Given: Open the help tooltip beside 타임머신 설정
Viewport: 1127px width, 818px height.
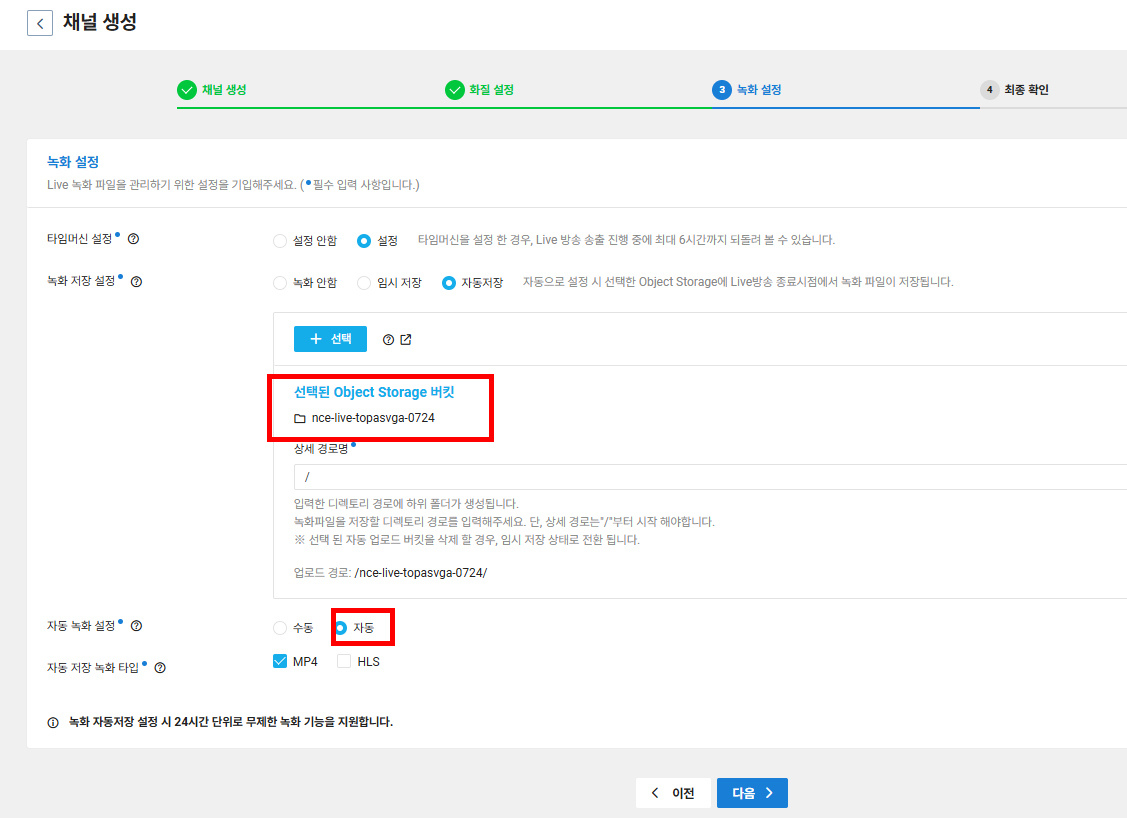Looking at the screenshot, I should tap(134, 240).
